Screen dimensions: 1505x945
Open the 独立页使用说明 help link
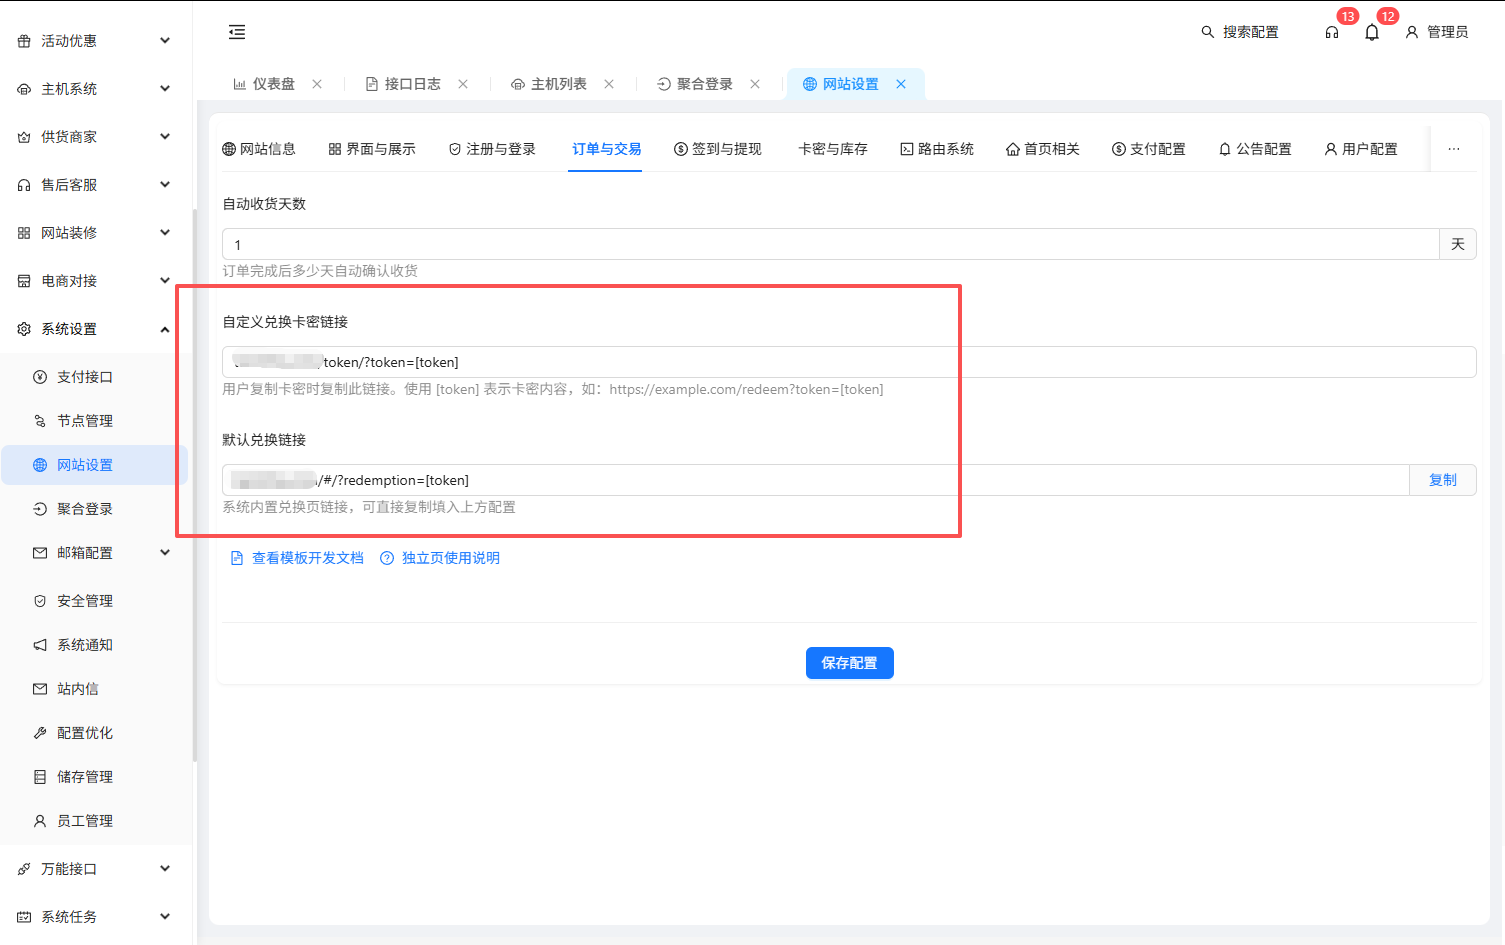(450, 558)
